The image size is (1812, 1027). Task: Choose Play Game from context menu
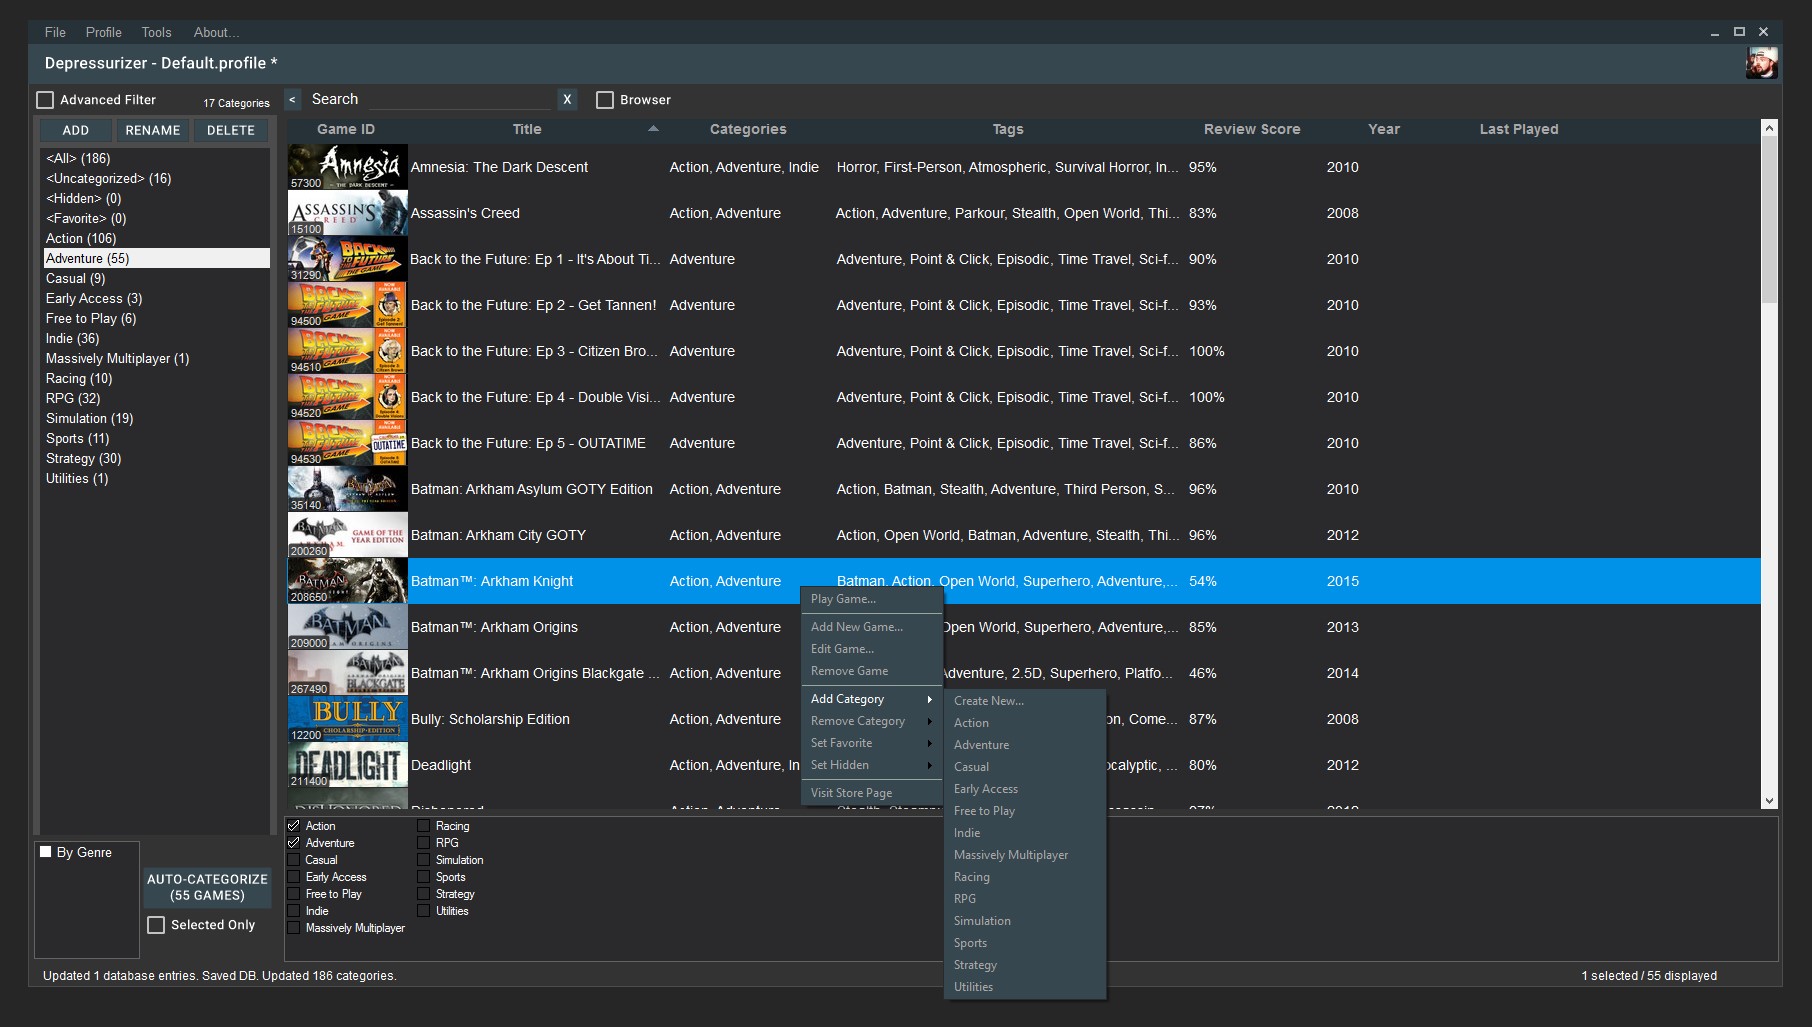tap(871, 599)
